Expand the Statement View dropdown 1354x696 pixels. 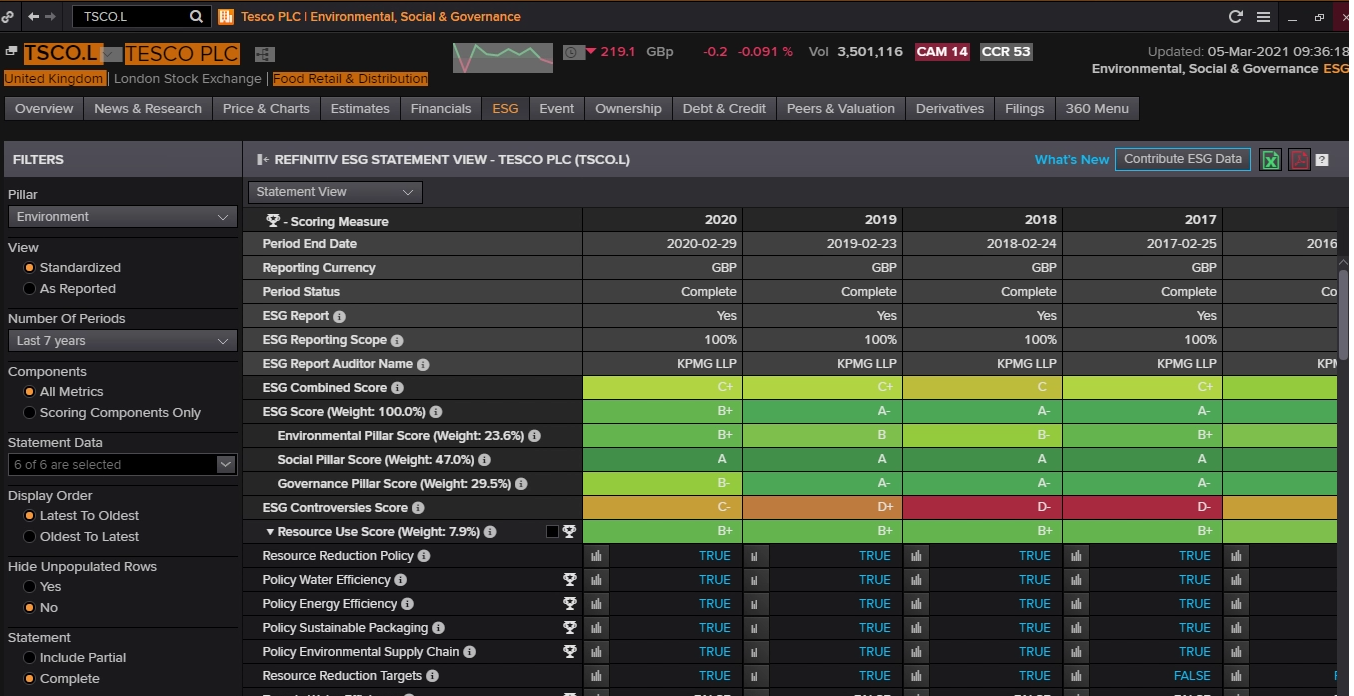coord(335,192)
